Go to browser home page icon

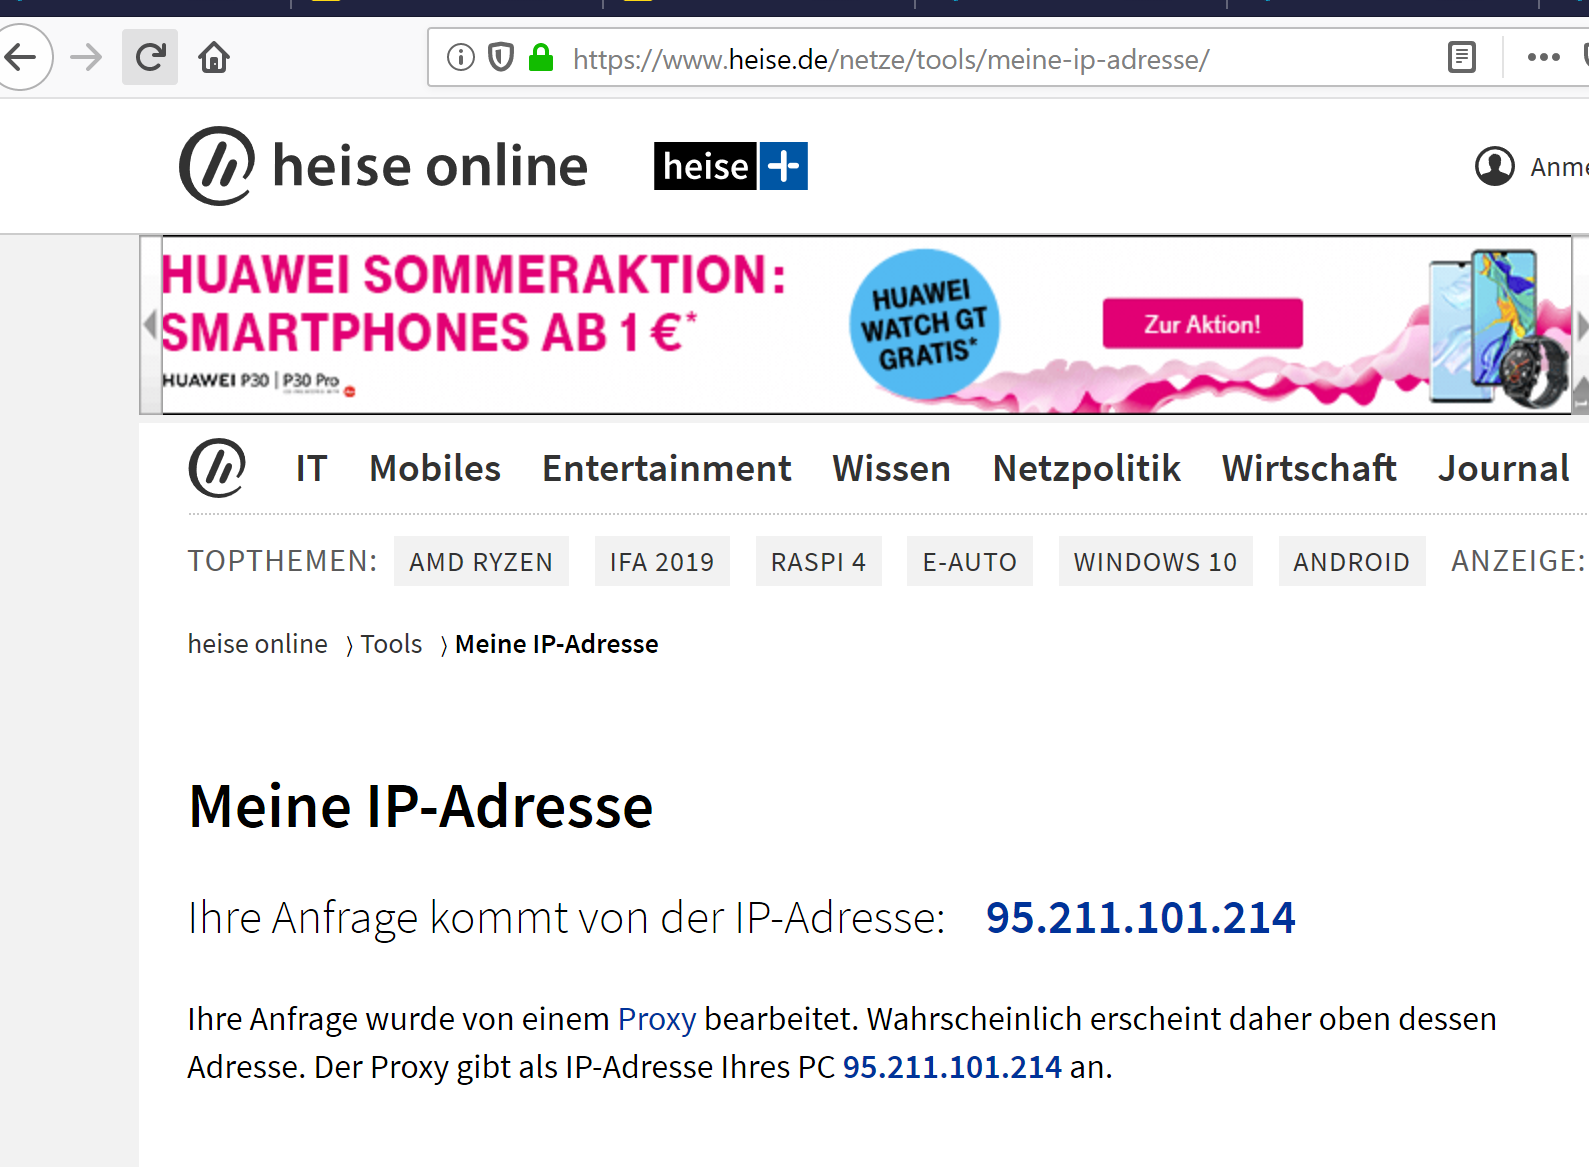click(214, 58)
